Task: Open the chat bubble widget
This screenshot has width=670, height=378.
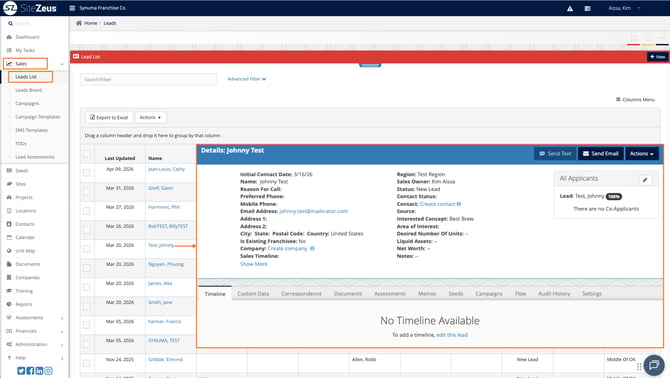Action: click(654, 365)
